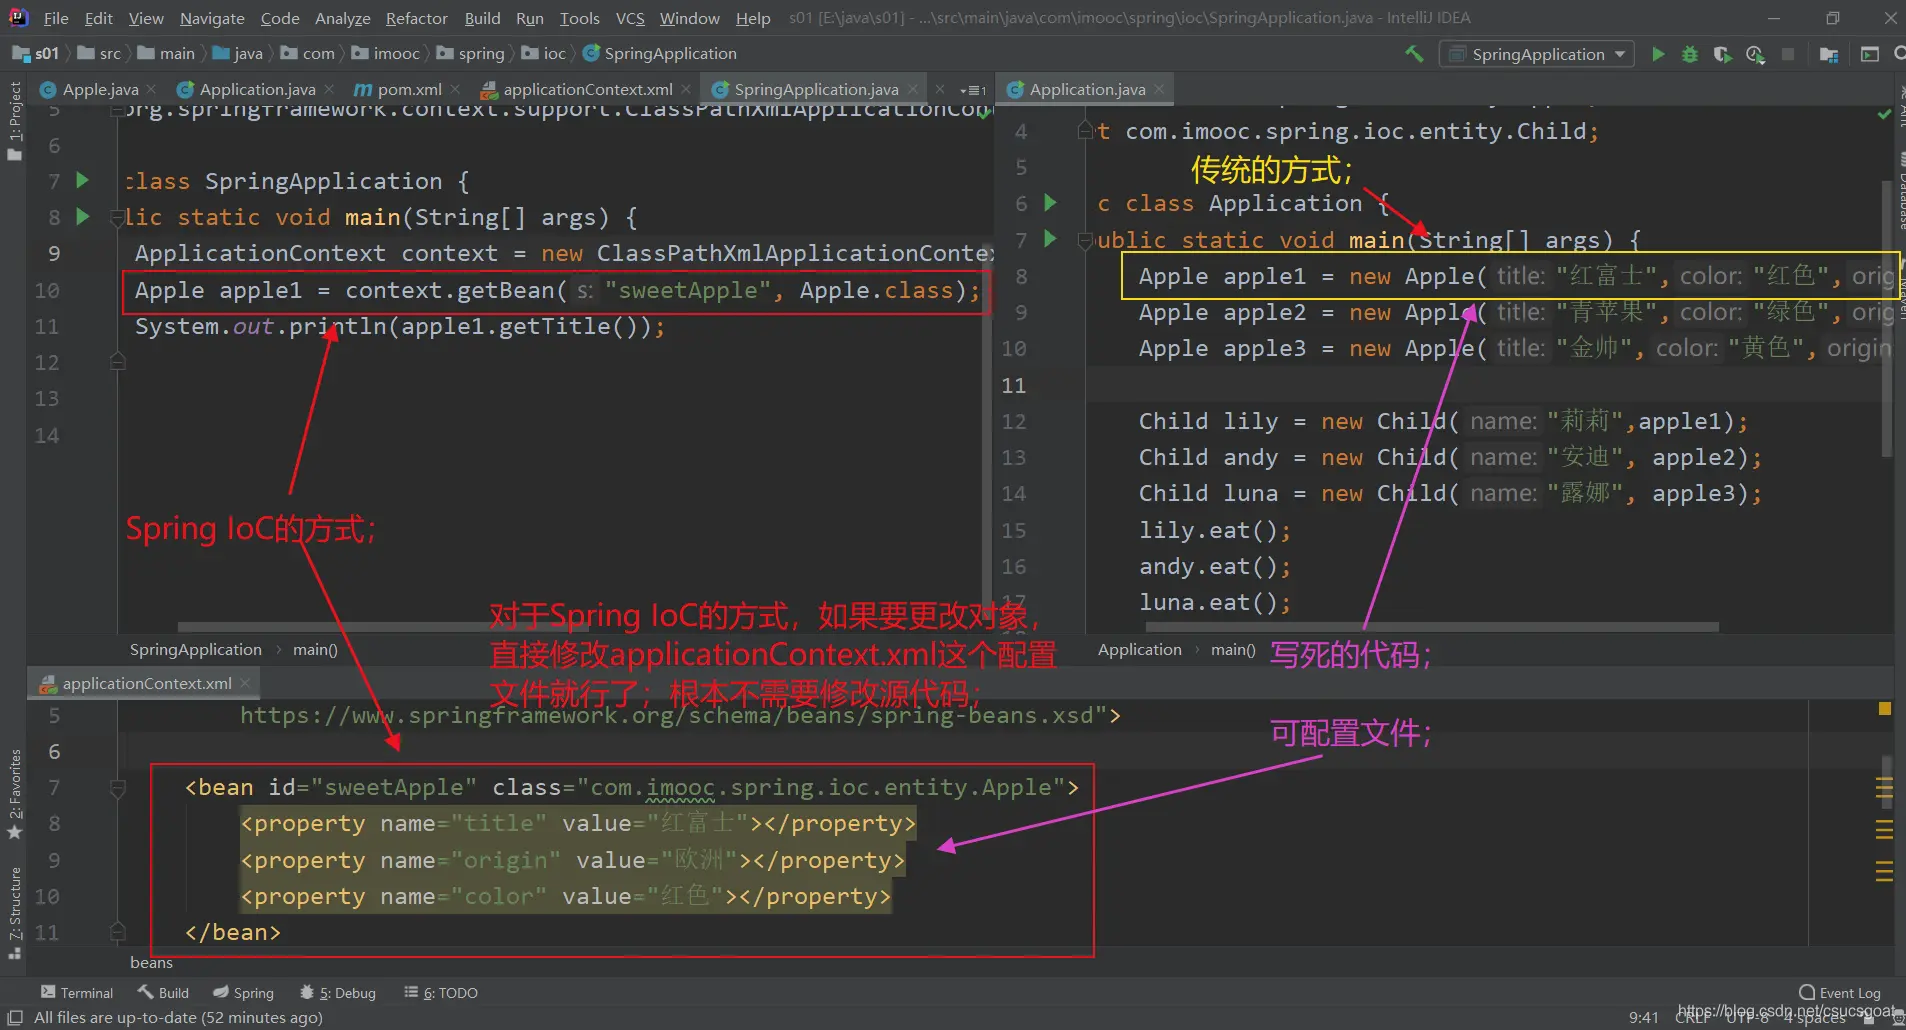1906x1030 pixels.
Task: Open the Refactor menu
Action: coord(416,18)
